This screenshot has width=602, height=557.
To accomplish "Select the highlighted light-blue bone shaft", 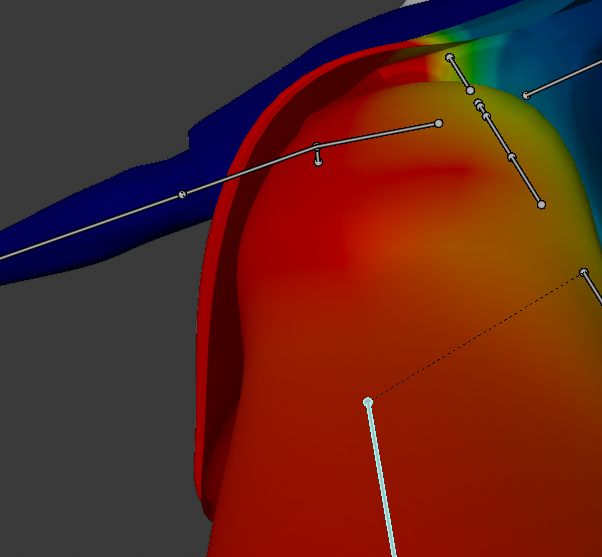I will [380, 480].
